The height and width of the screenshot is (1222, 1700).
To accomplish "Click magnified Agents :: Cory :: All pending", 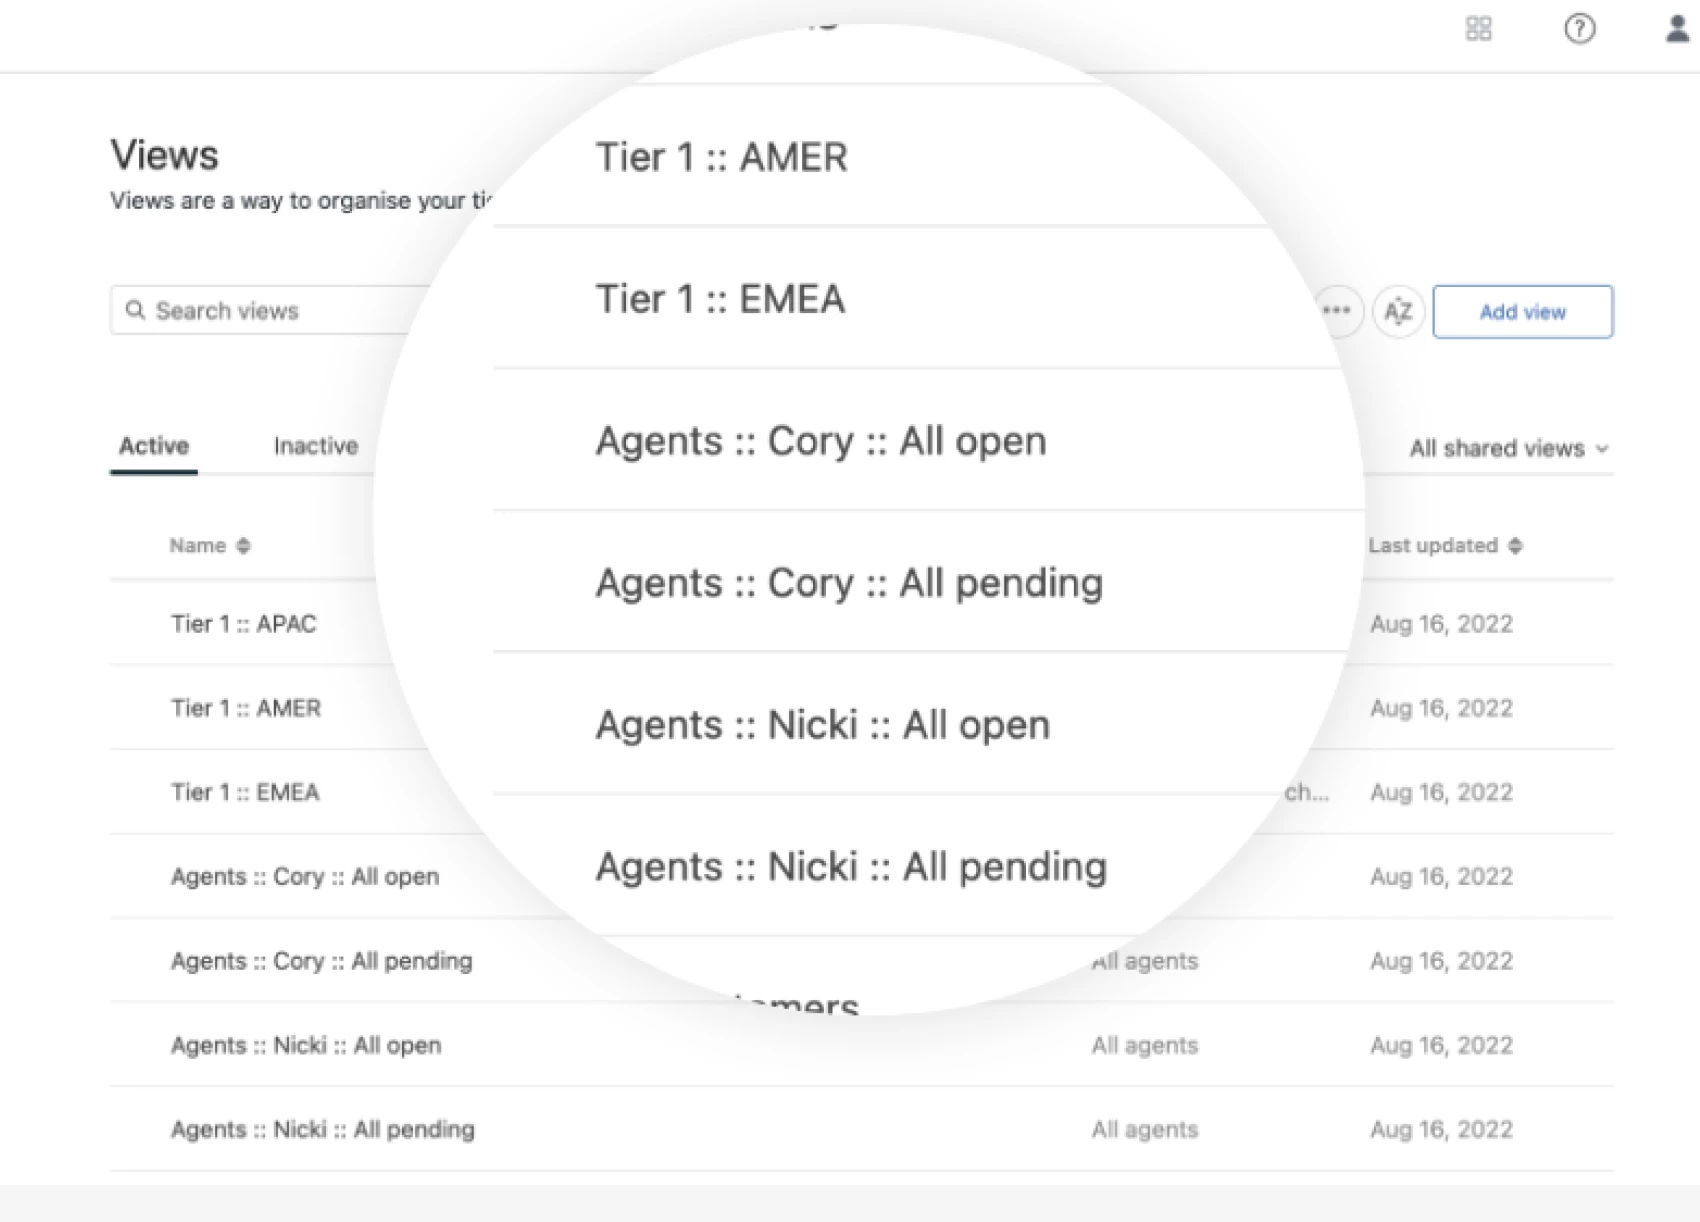I will point(849,583).
